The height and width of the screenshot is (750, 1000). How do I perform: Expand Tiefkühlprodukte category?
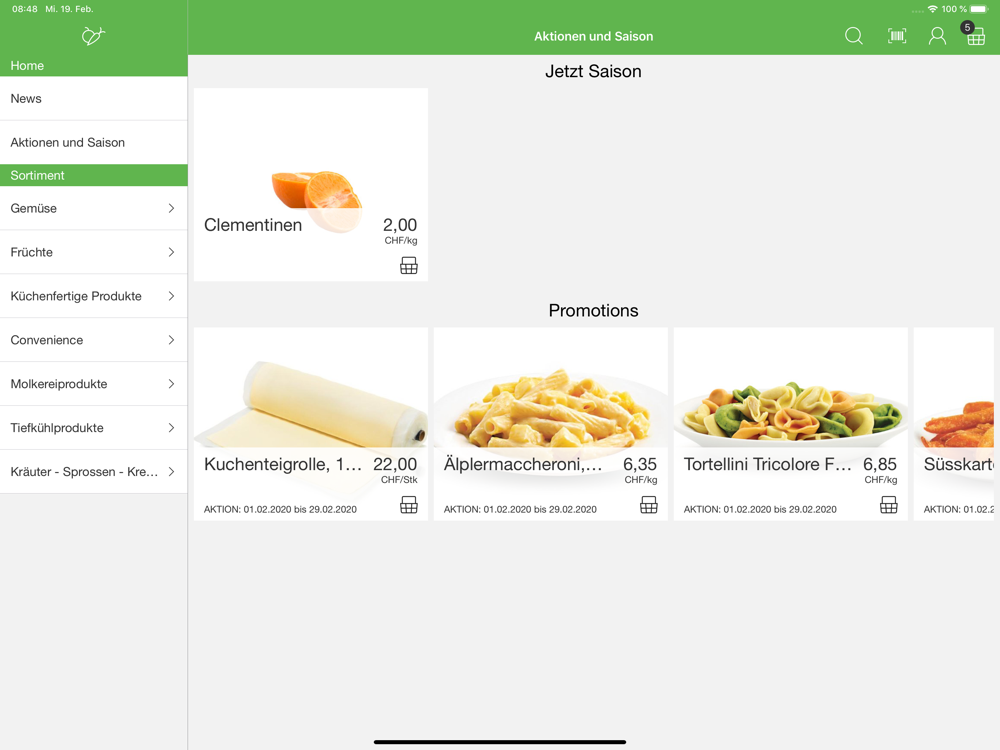[x=94, y=428]
